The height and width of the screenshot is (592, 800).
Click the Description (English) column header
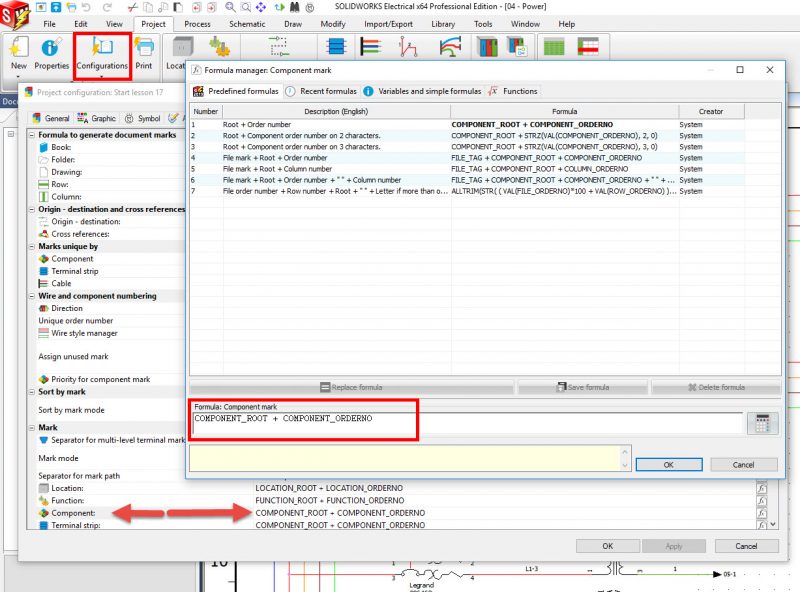(x=336, y=111)
